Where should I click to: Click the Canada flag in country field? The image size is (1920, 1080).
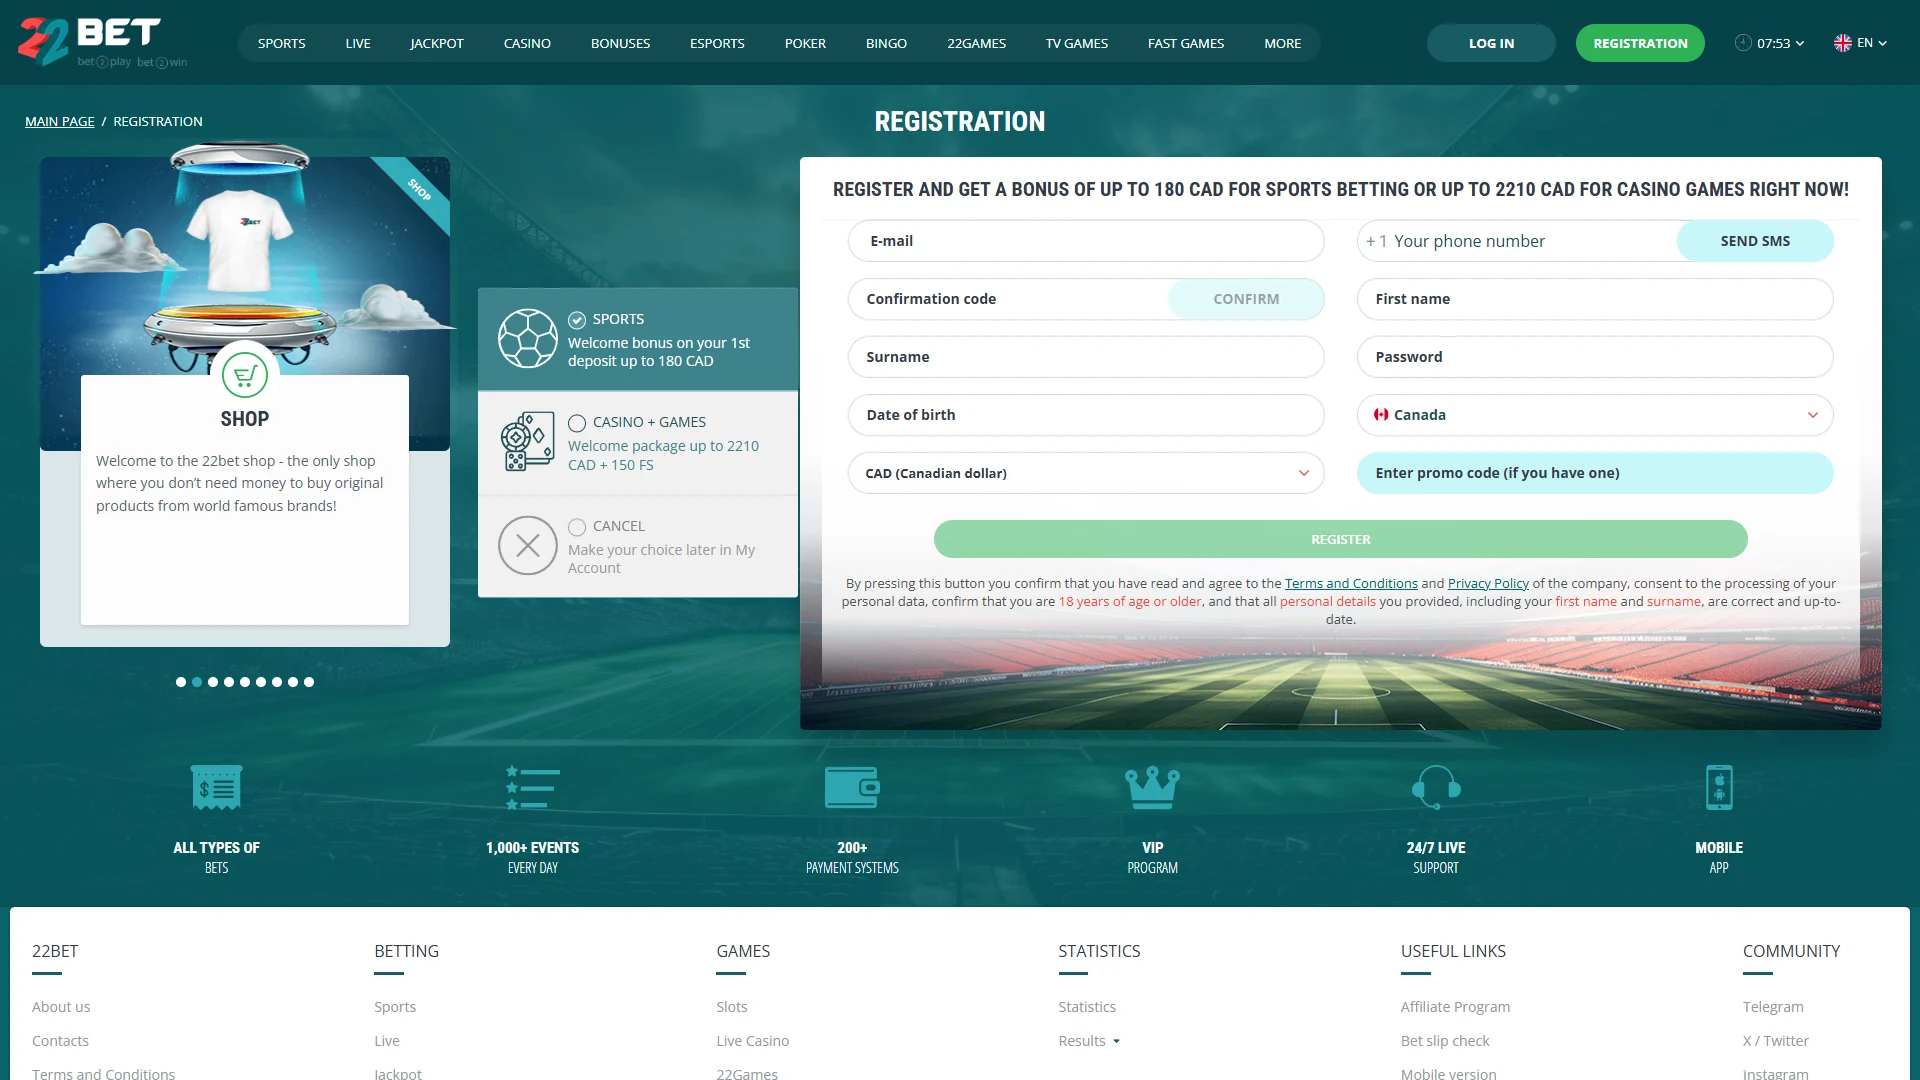(x=1381, y=415)
